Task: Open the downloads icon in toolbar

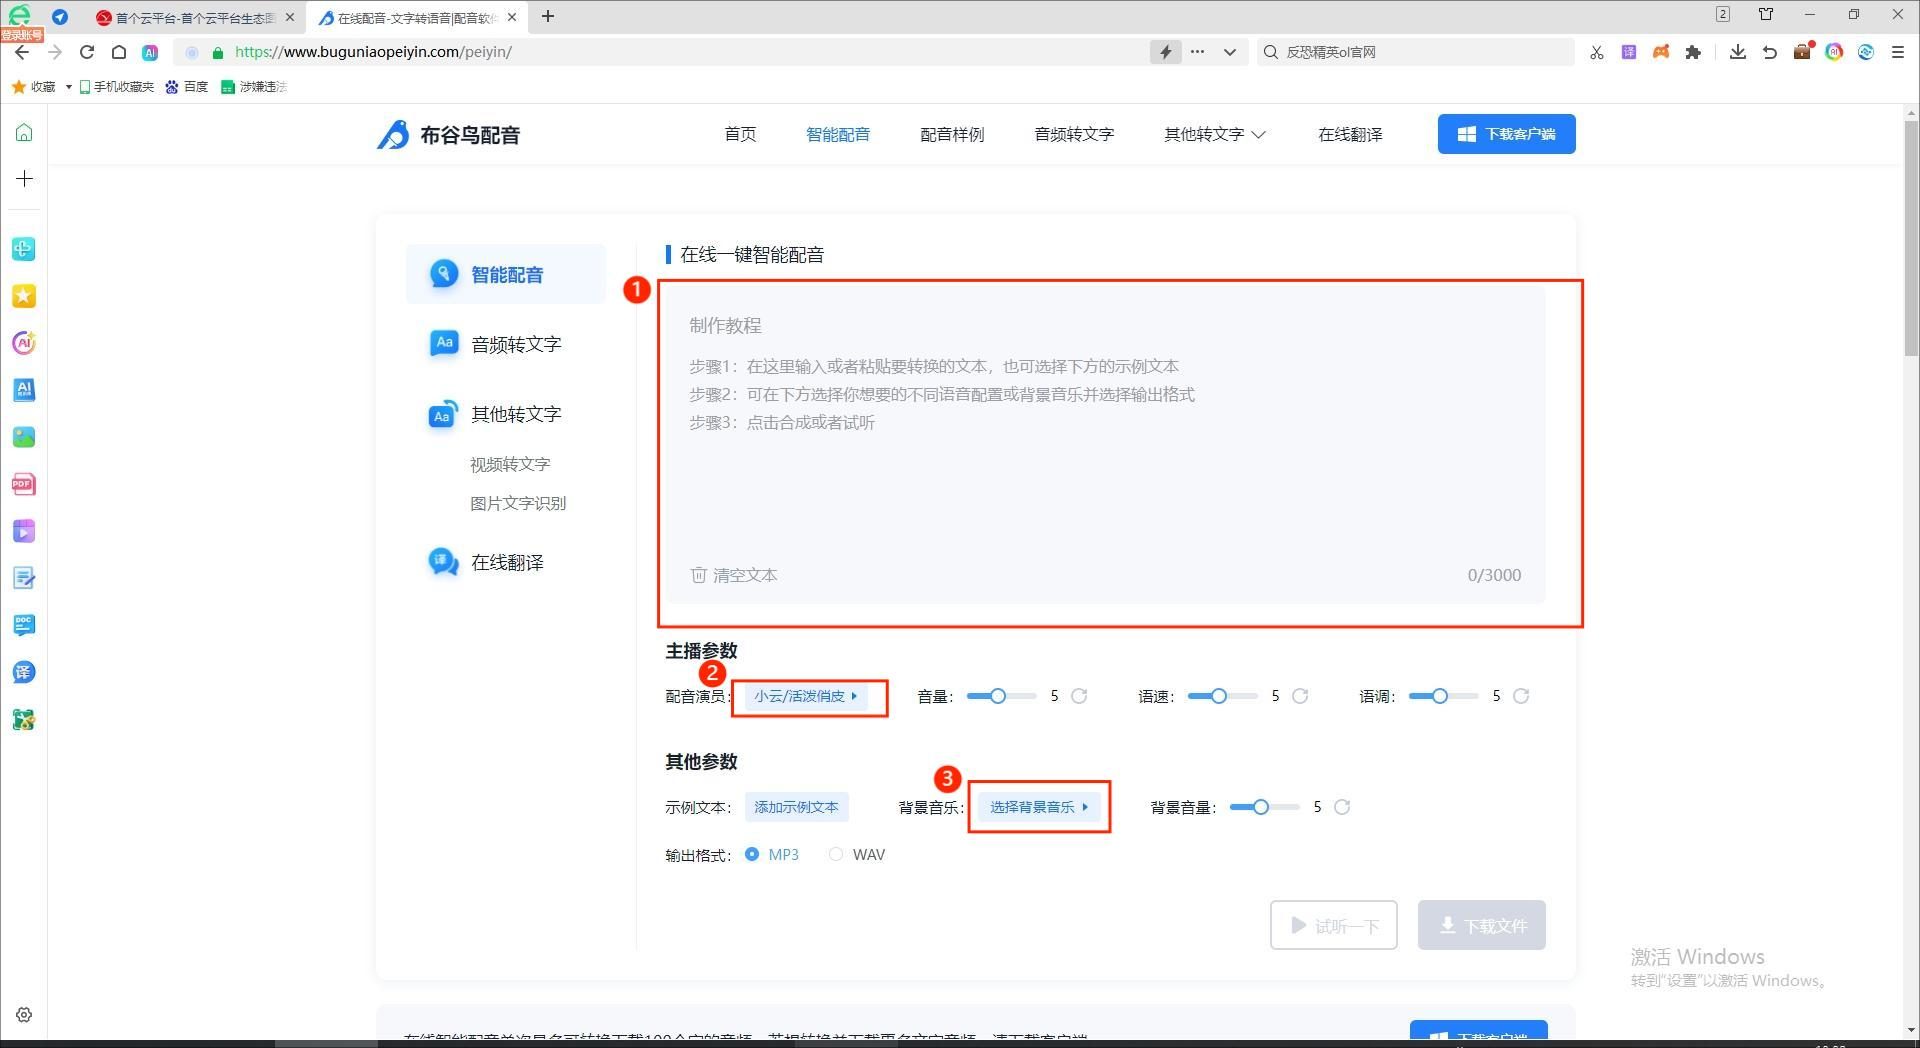Action: pyautogui.click(x=1738, y=52)
